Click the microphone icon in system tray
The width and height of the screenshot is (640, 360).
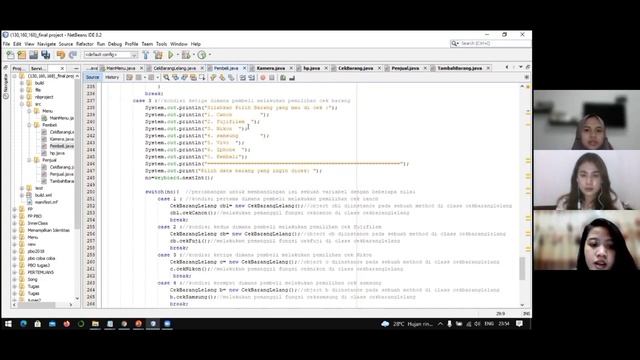[449, 324]
